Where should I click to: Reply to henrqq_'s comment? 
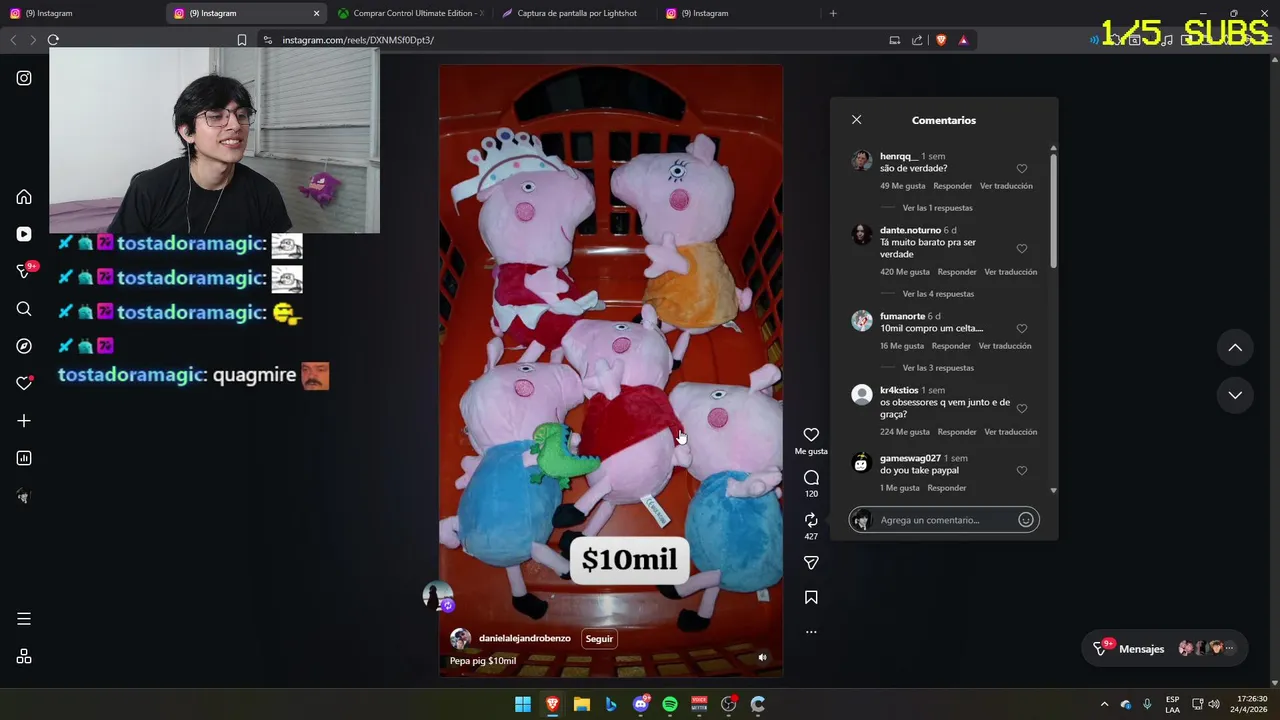[952, 186]
